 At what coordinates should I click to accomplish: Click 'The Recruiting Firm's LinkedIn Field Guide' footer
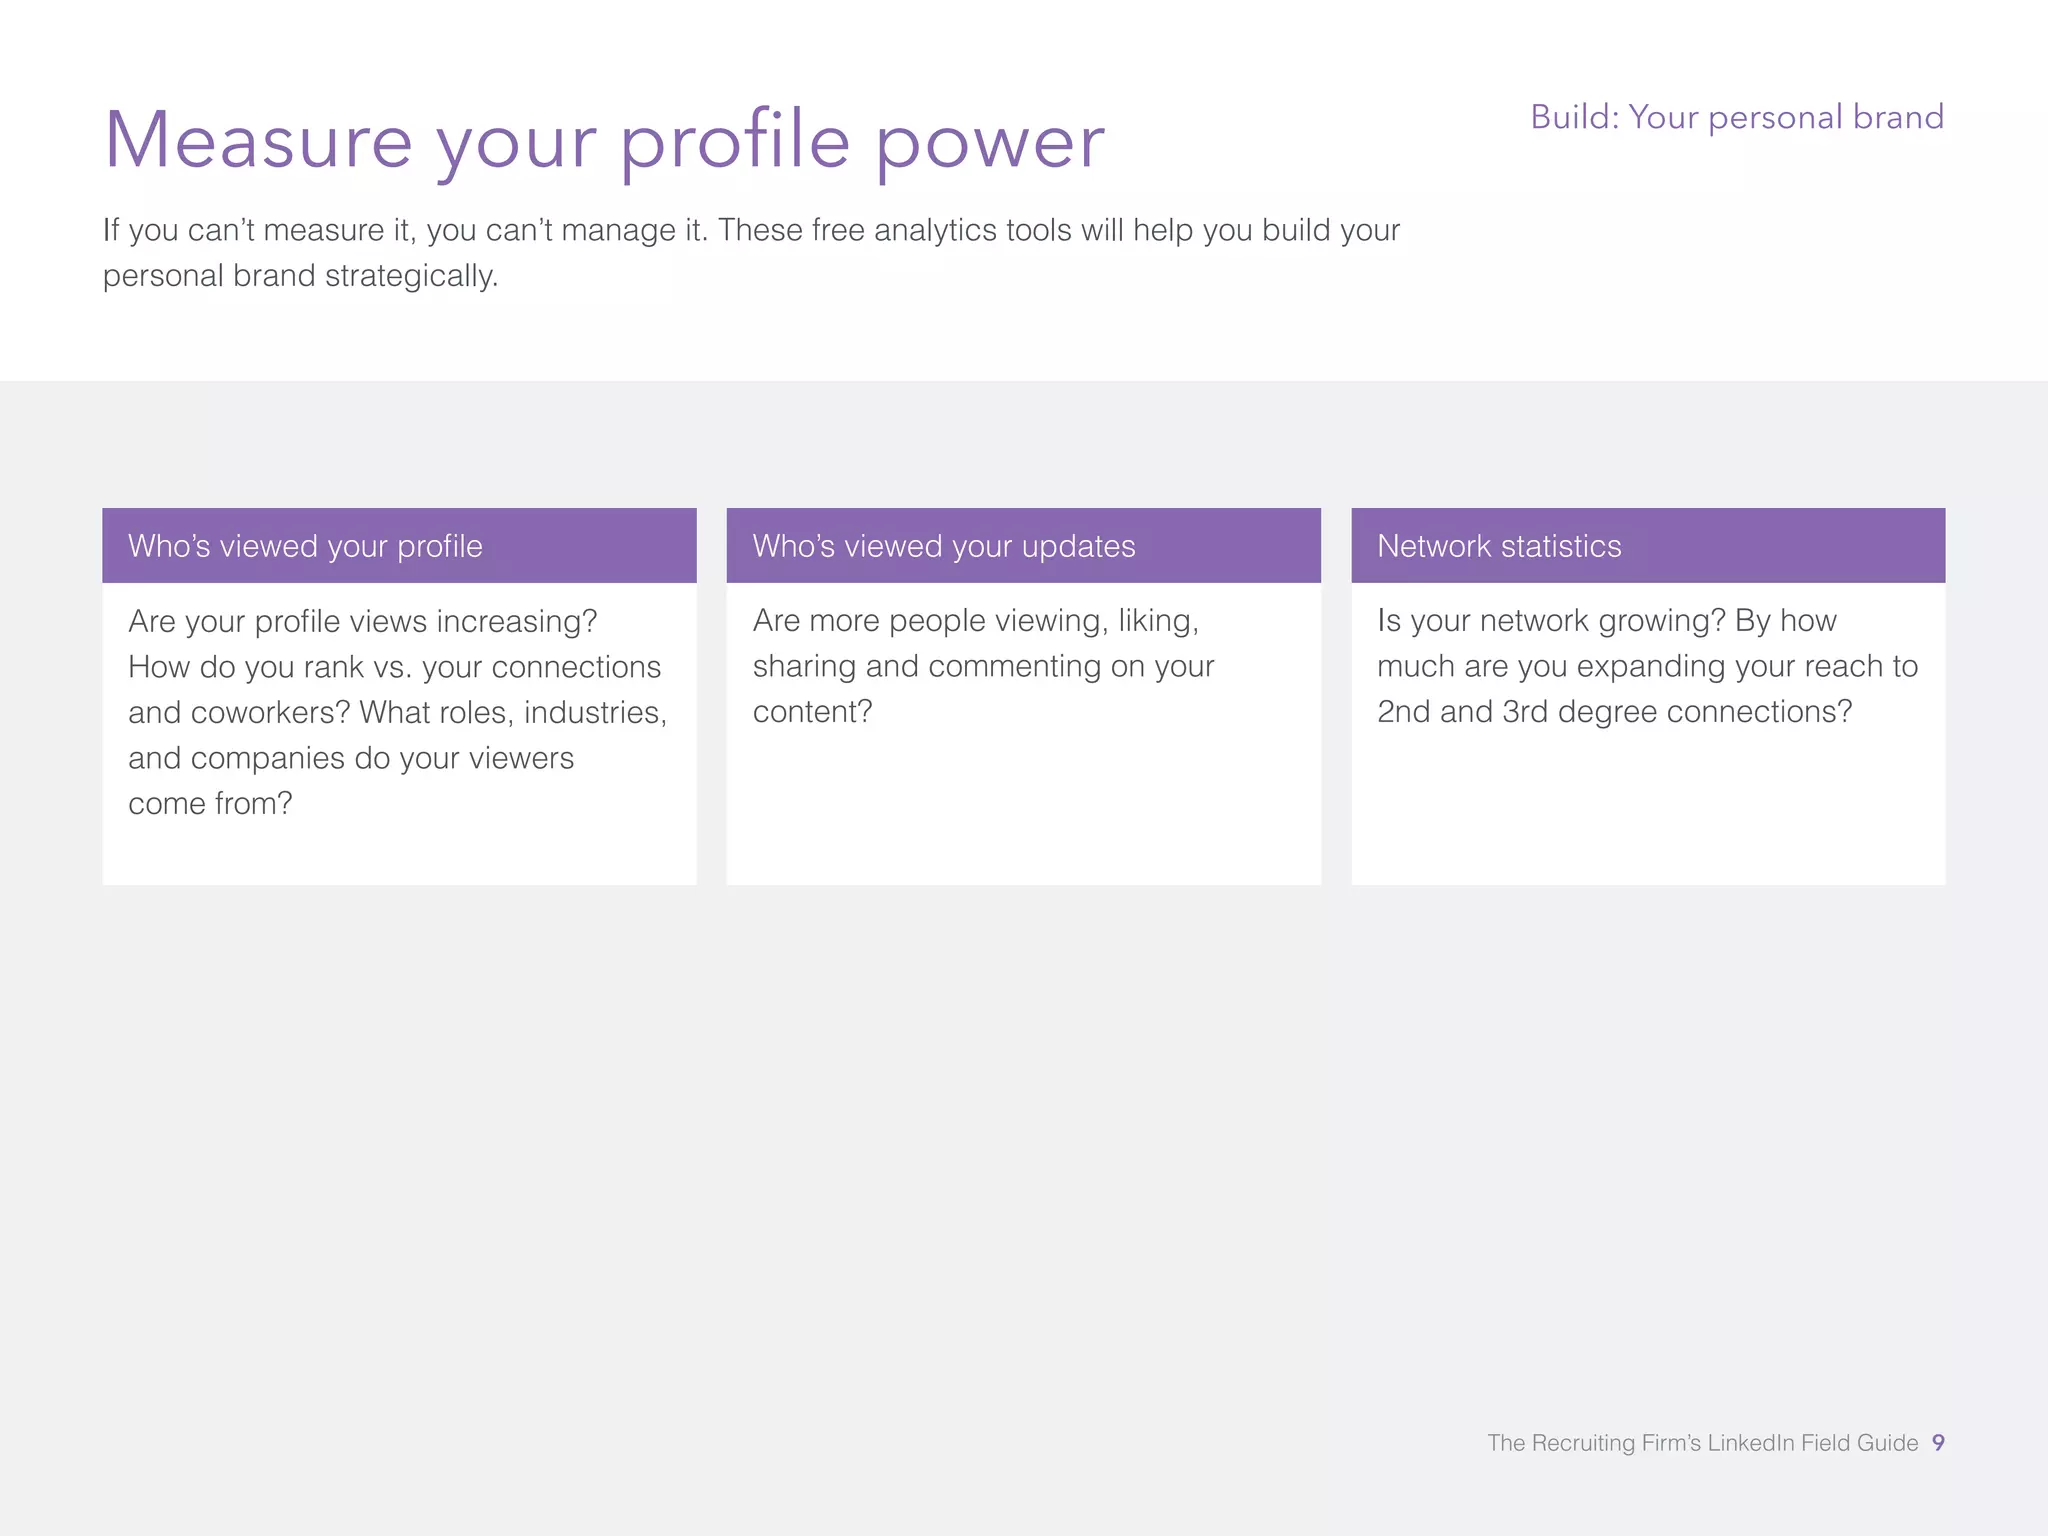1702,1443
